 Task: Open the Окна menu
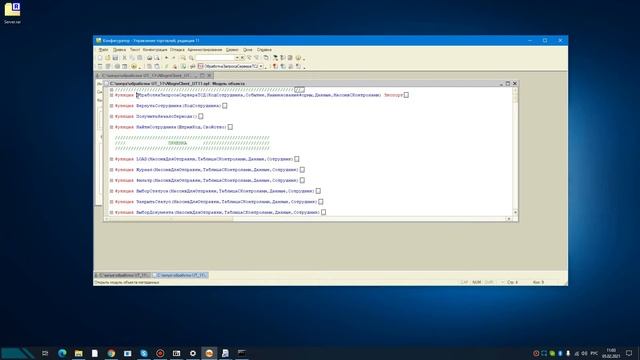click(x=247, y=50)
